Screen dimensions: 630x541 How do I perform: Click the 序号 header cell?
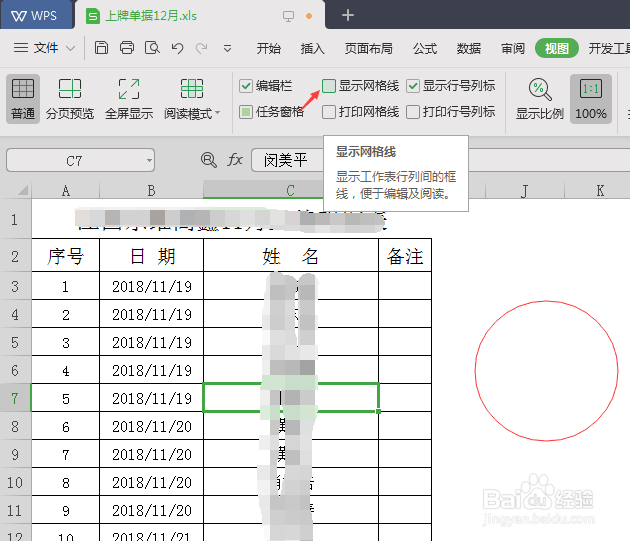(x=65, y=256)
